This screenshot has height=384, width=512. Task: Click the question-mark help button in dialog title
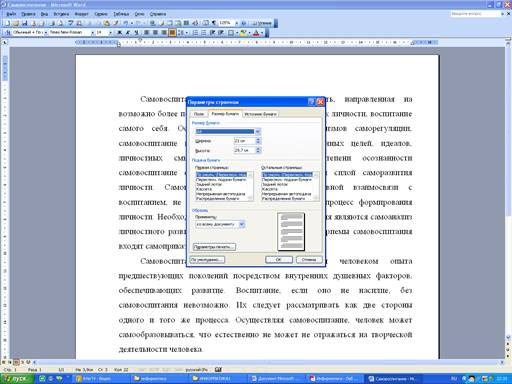(x=311, y=102)
